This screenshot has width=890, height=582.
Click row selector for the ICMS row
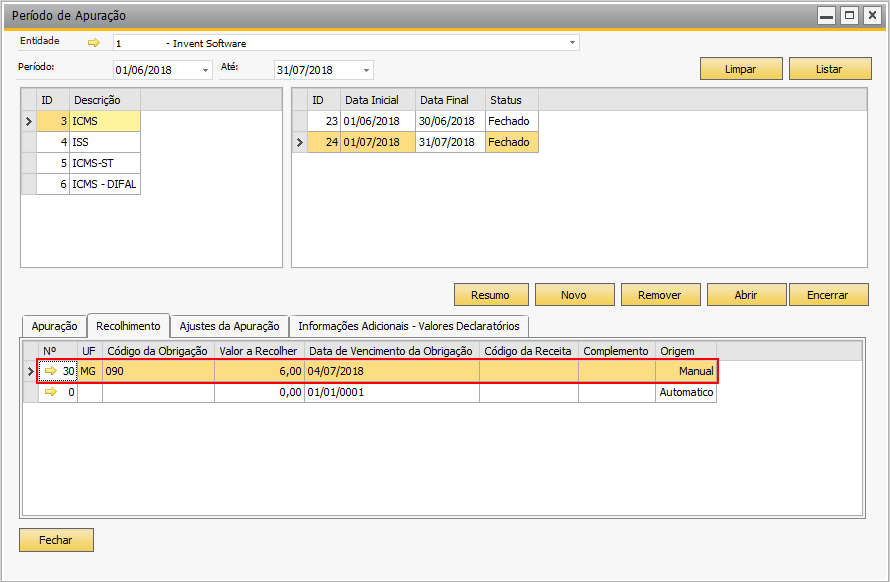pyautogui.click(x=29, y=121)
